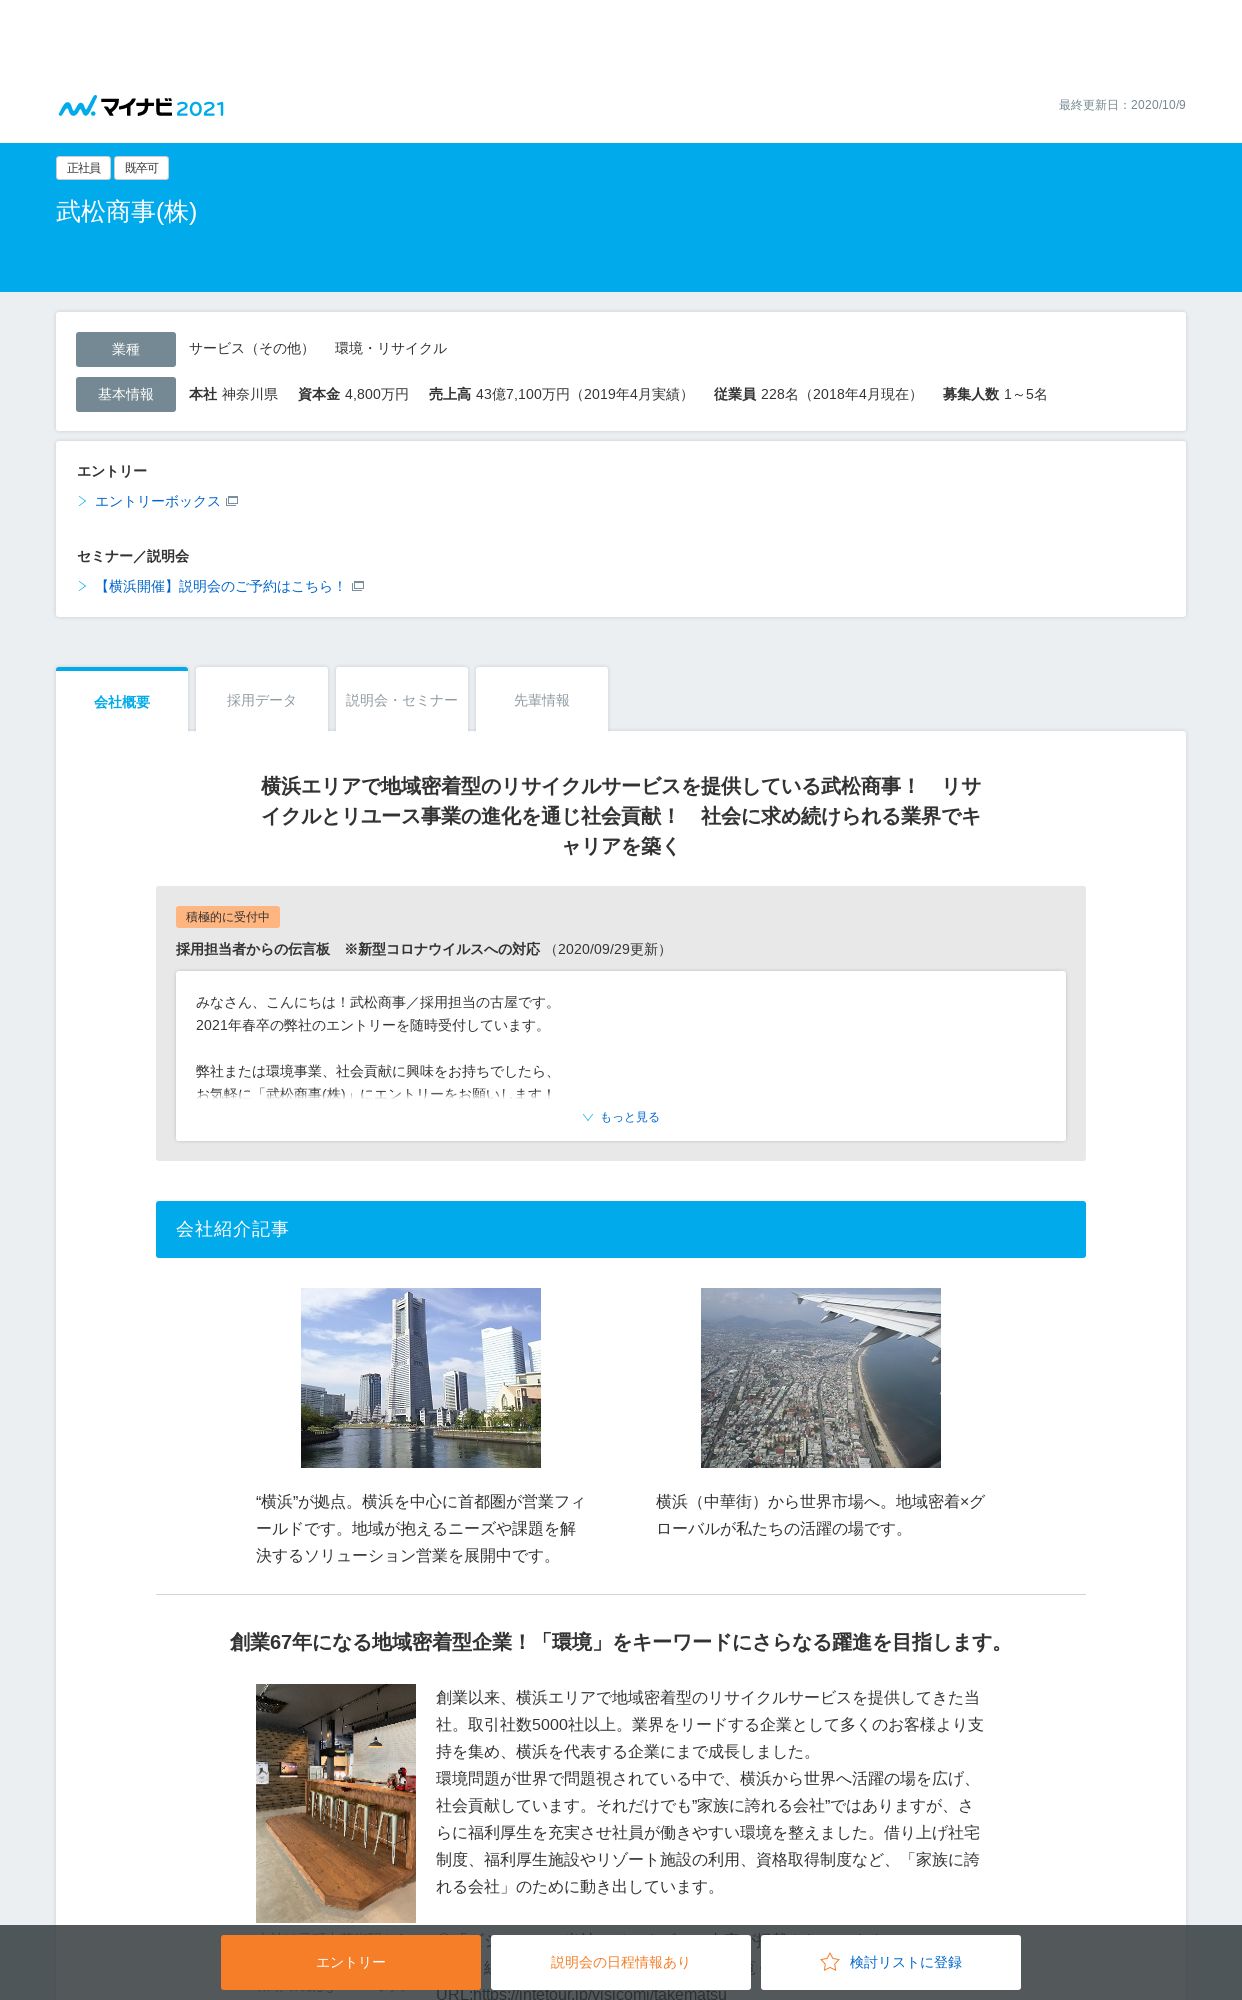This screenshot has width=1242, height=2000.
Task: Click the セミナー／説明会 heading
Action: [133, 556]
